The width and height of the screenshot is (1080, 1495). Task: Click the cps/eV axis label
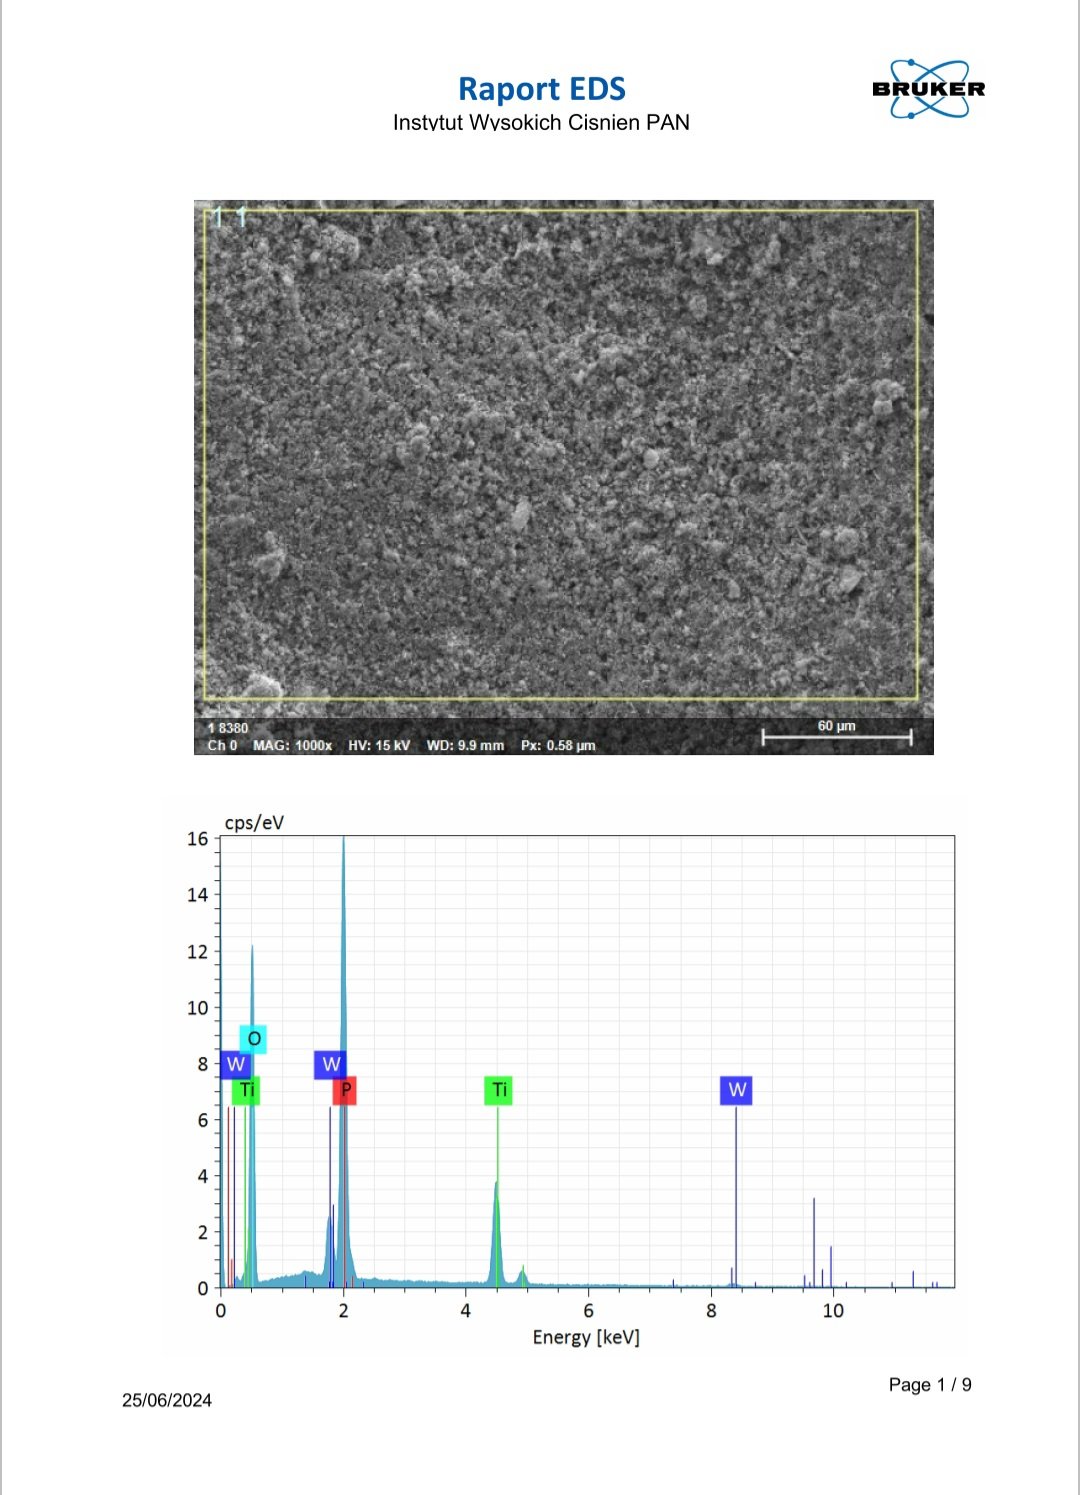[254, 823]
